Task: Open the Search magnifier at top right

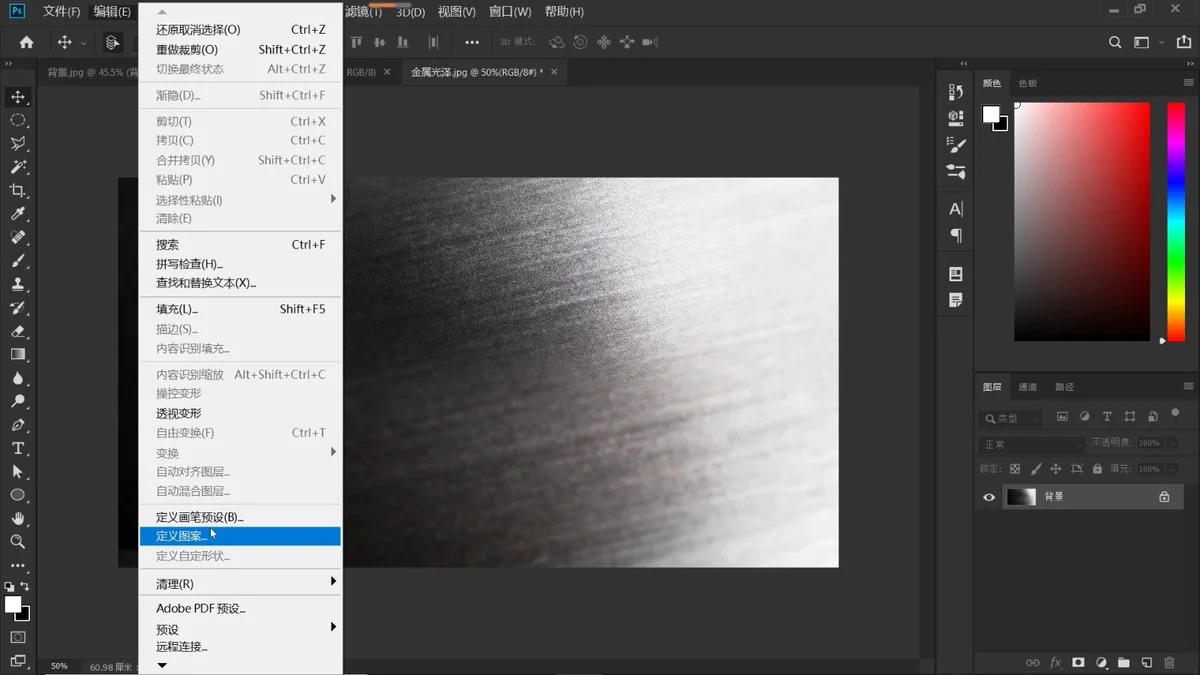Action: (1115, 42)
